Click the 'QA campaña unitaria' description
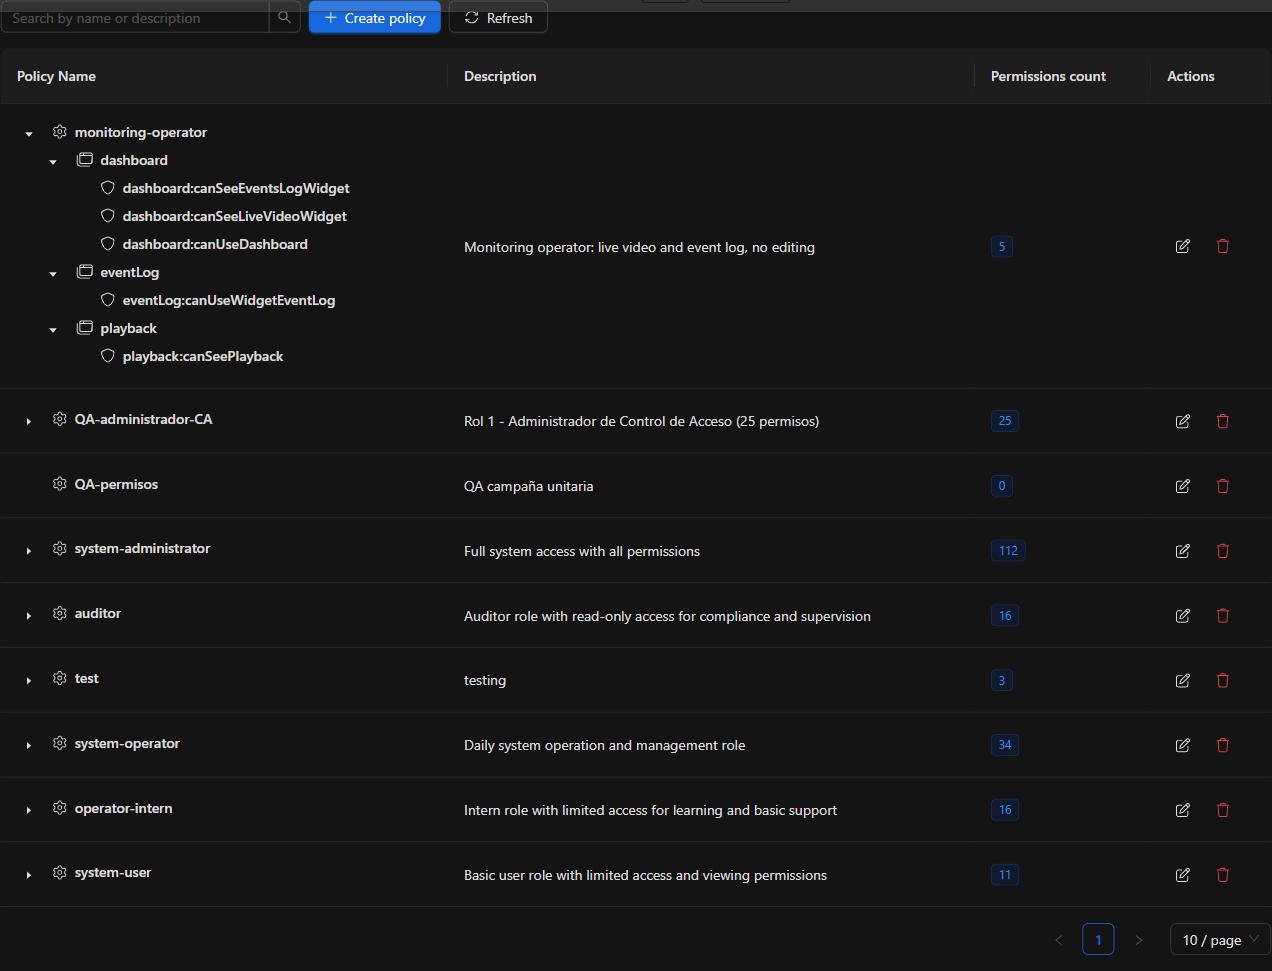 click(529, 486)
